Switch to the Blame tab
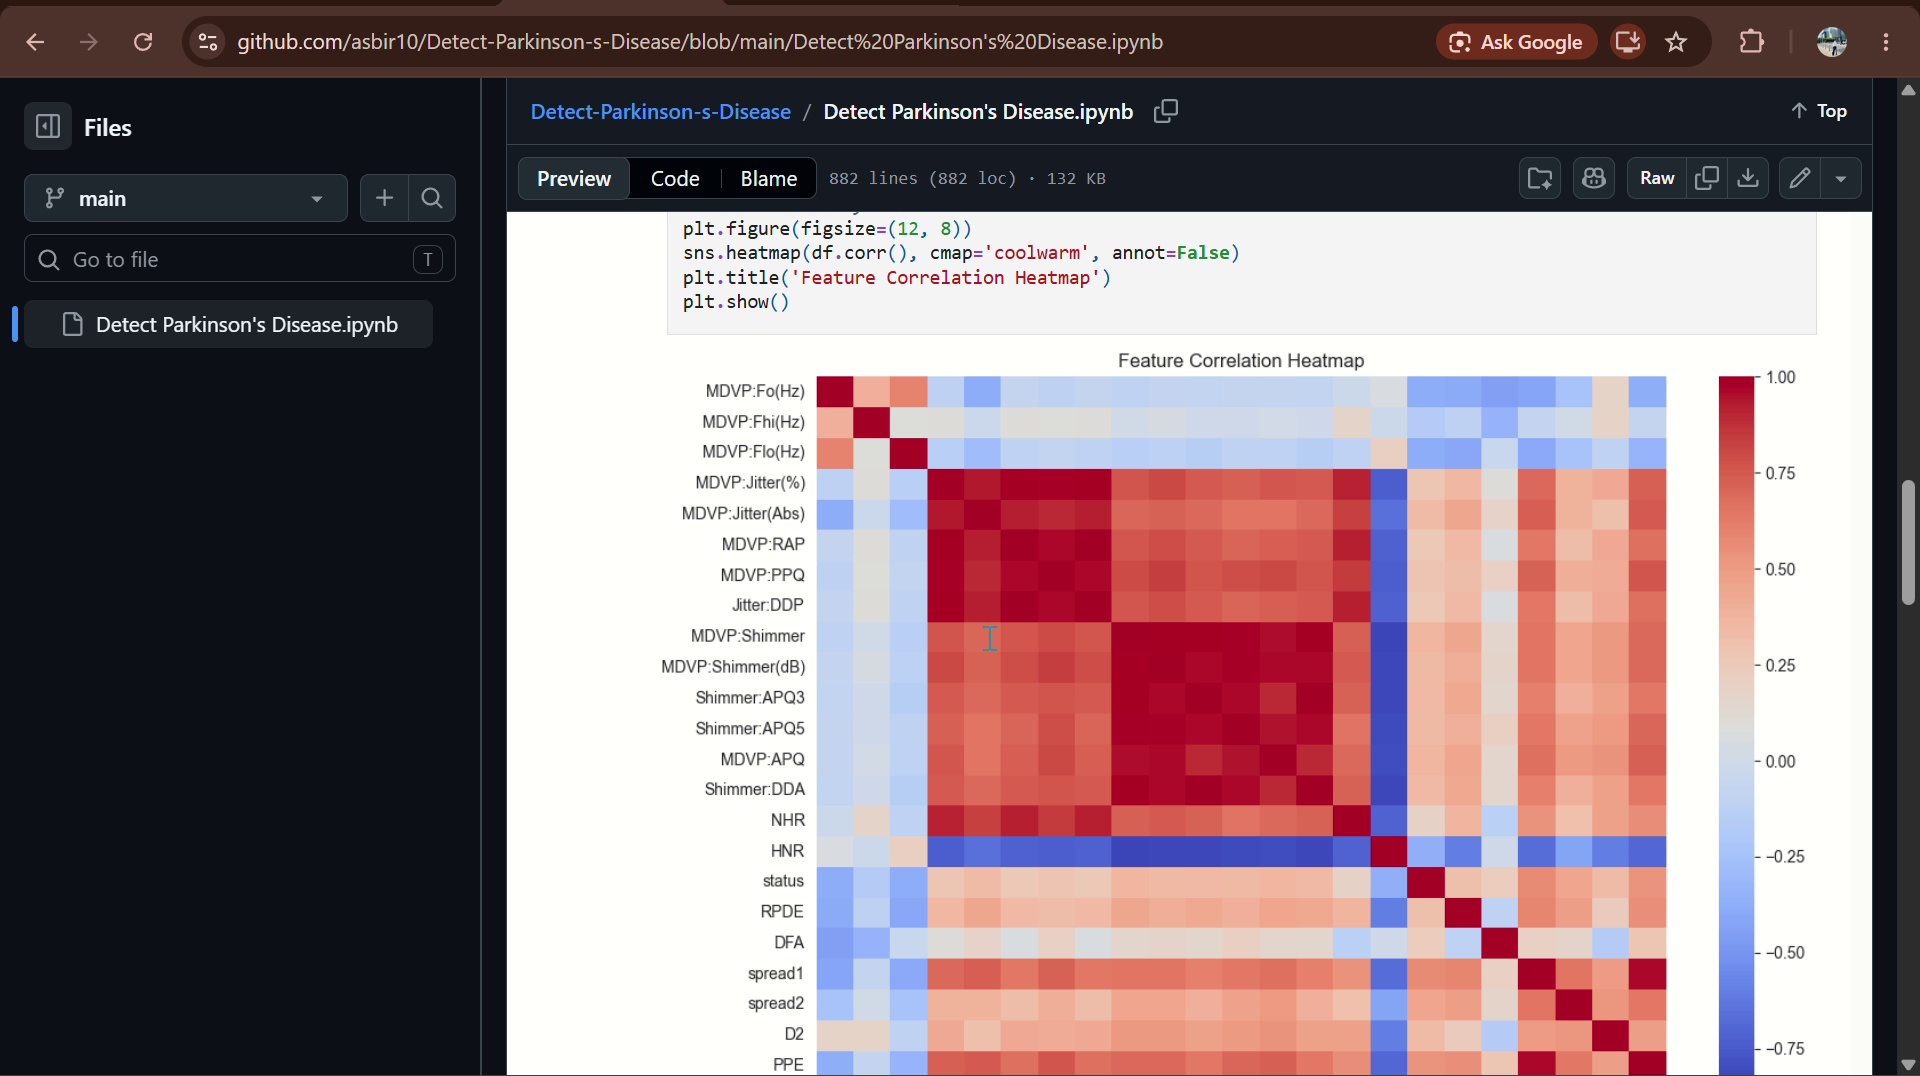Viewport: 1920px width, 1076px height. (x=768, y=178)
